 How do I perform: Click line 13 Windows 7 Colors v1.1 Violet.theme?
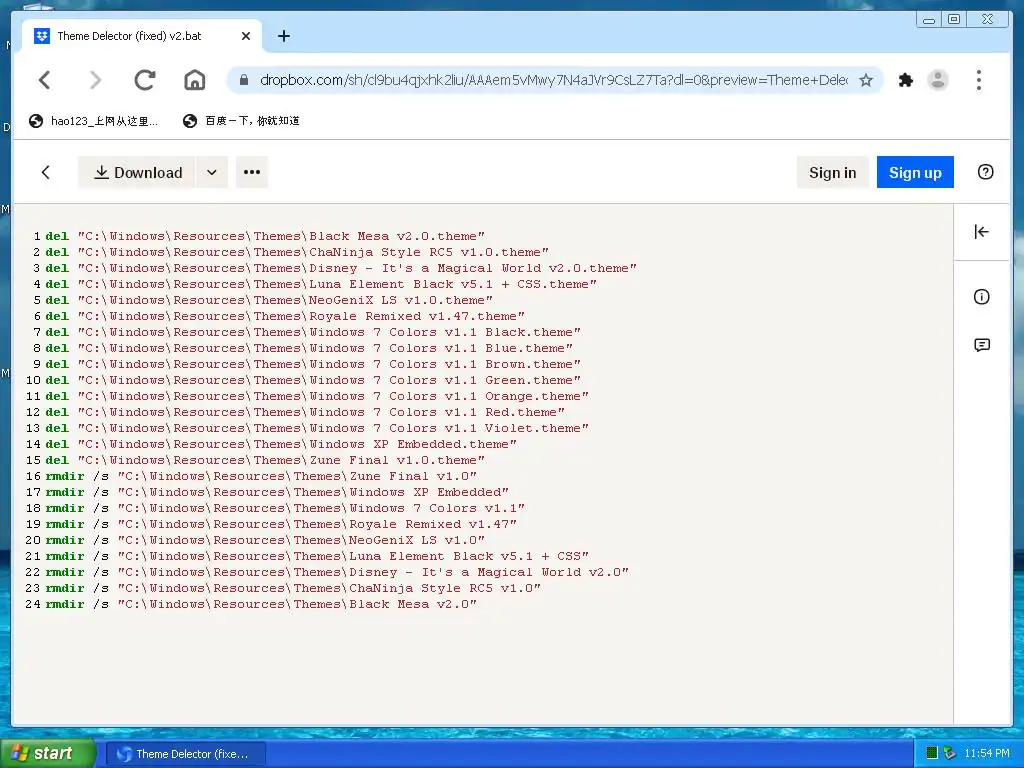tap(316, 428)
